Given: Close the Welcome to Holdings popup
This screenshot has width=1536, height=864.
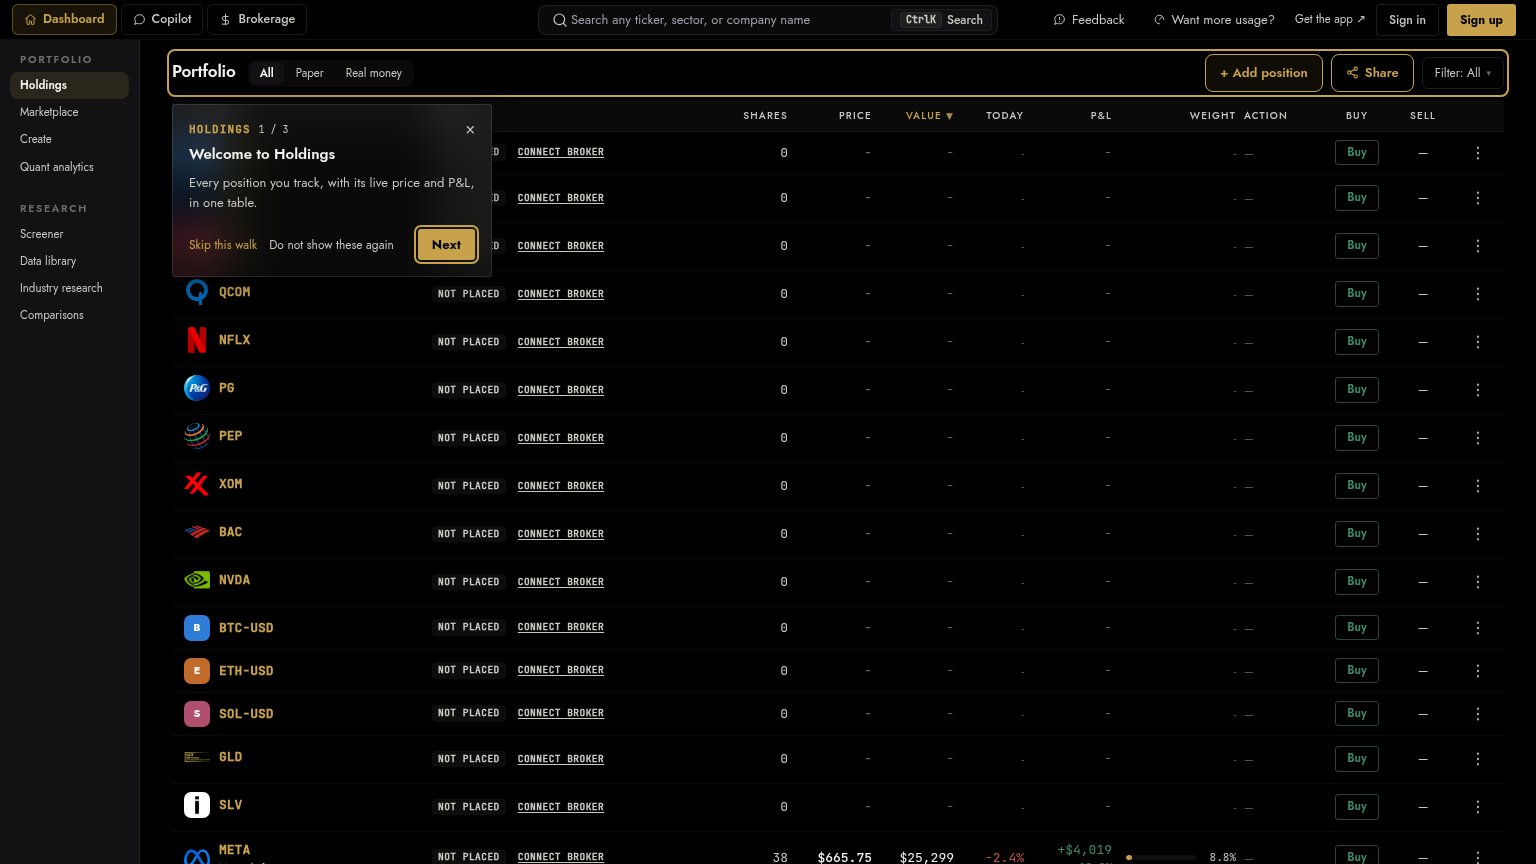Looking at the screenshot, I should click(470, 129).
